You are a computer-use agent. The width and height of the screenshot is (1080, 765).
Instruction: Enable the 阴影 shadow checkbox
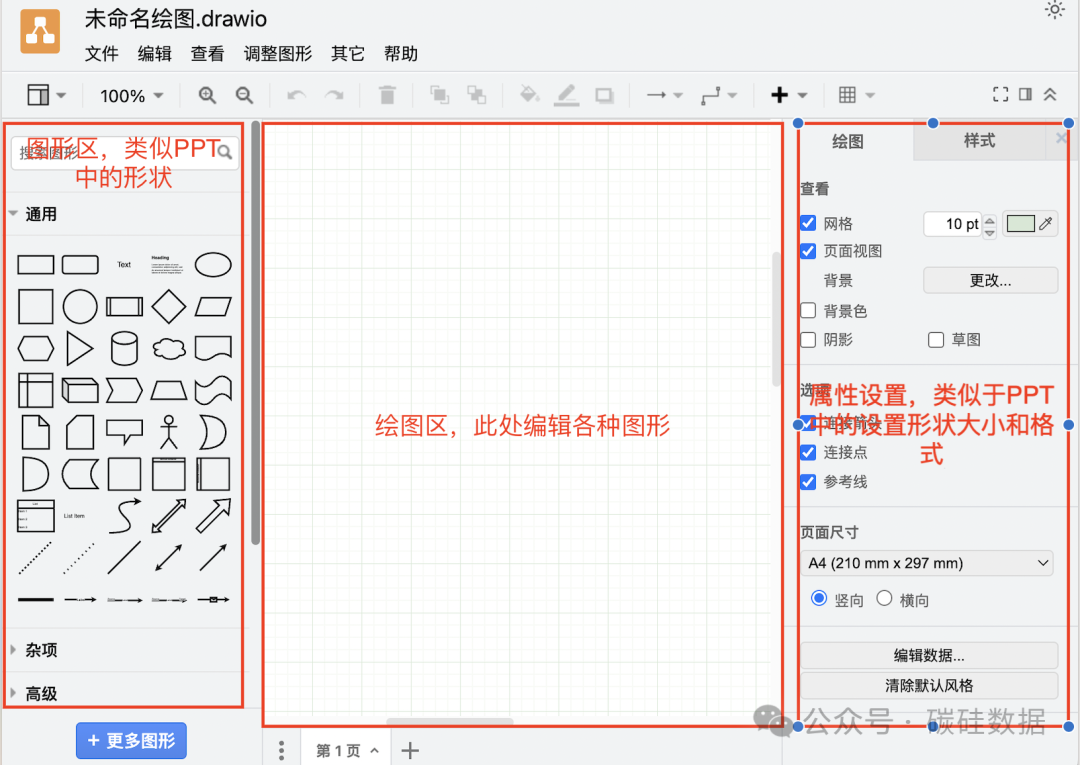coord(809,340)
